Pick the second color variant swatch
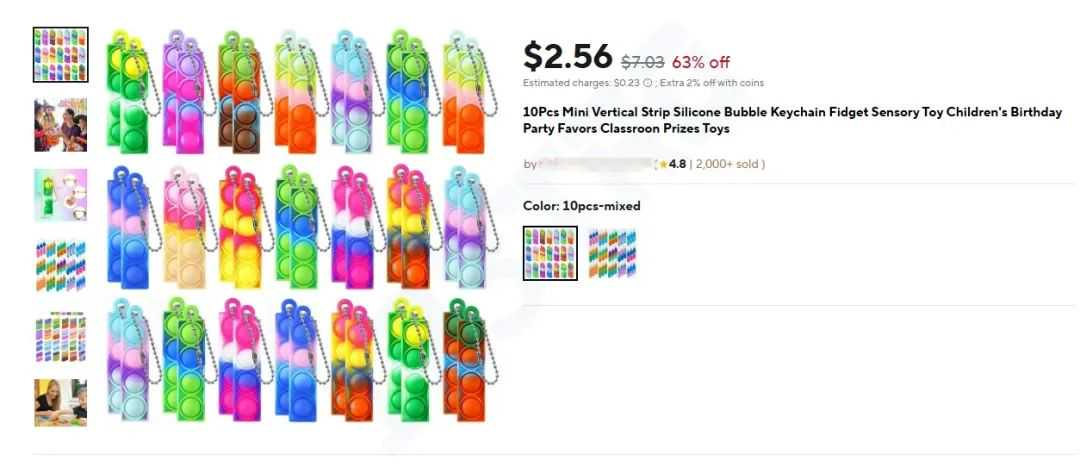Image resolution: width=1080 pixels, height=467 pixels. pyautogui.click(x=612, y=253)
